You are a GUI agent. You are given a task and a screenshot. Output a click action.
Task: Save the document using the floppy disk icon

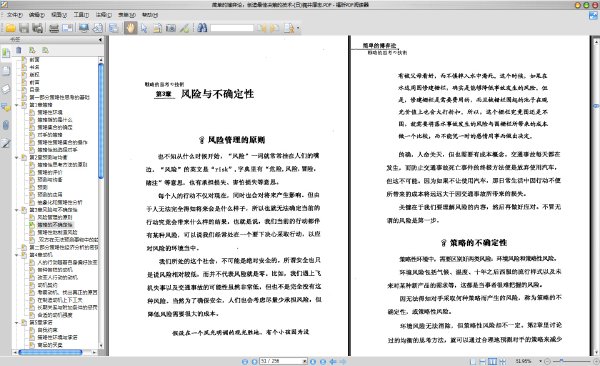24,28
